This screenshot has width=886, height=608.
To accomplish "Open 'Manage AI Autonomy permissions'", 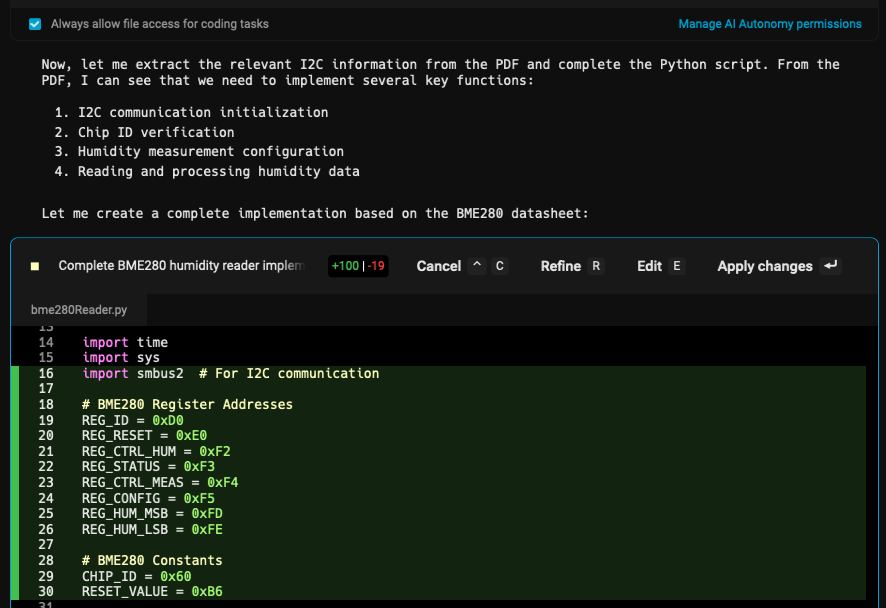I will [x=770, y=23].
